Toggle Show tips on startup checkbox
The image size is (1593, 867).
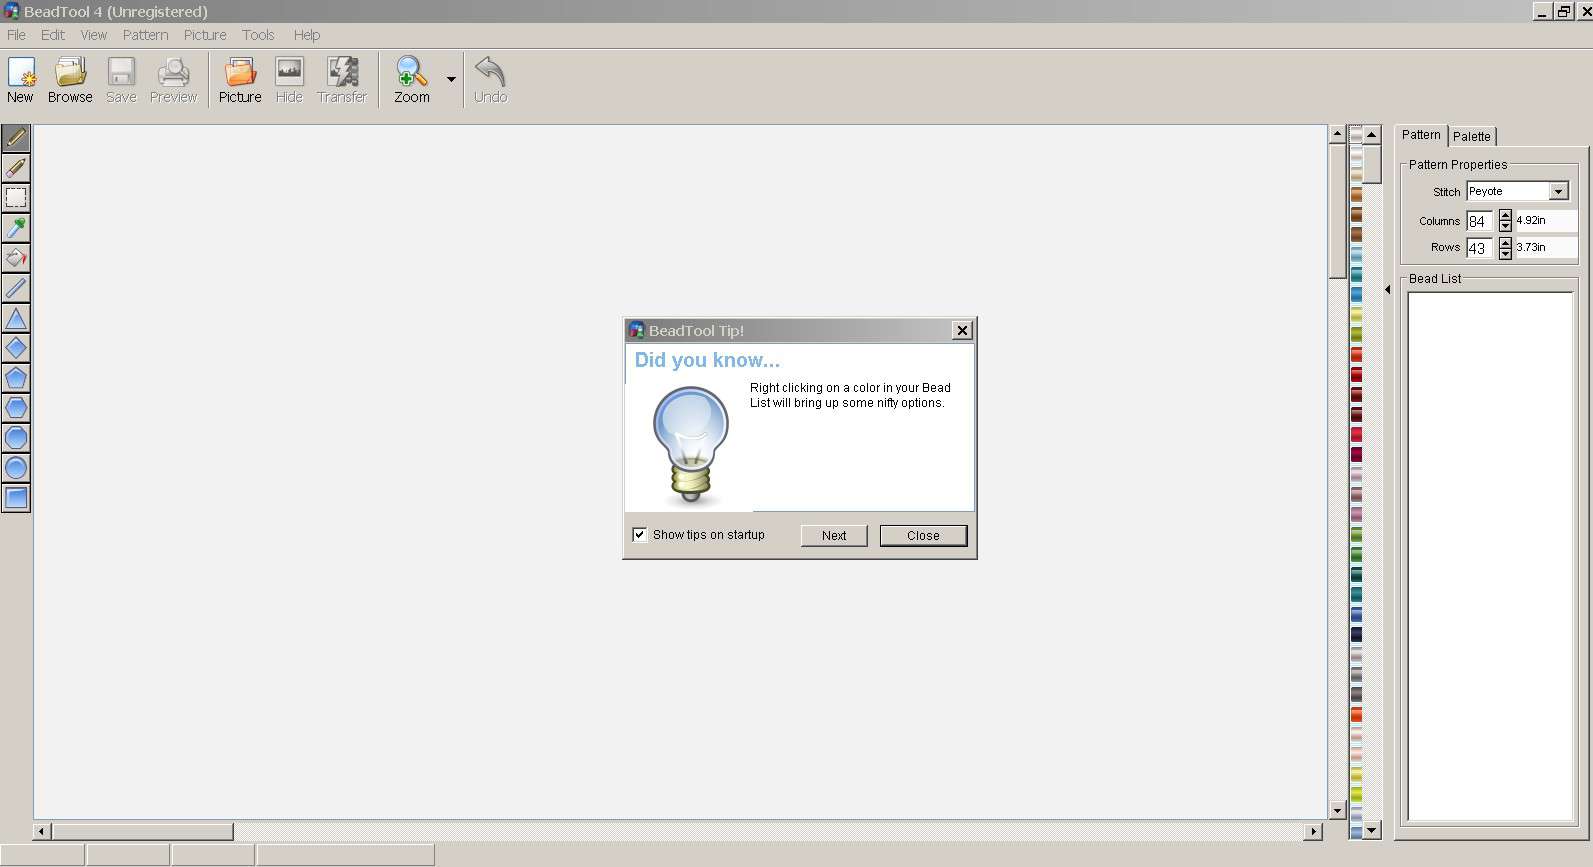[x=640, y=535]
